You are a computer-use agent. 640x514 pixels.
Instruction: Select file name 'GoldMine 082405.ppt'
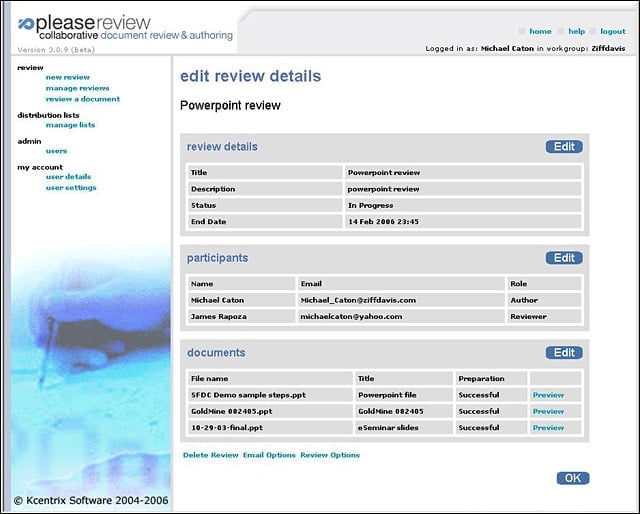[270, 412]
